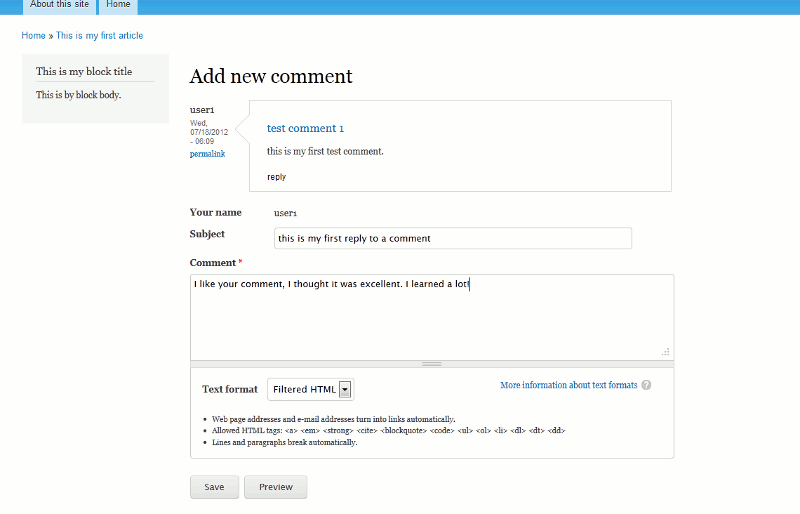The width and height of the screenshot is (800, 514).
Task: Focus the Subject text field
Action: (452, 238)
